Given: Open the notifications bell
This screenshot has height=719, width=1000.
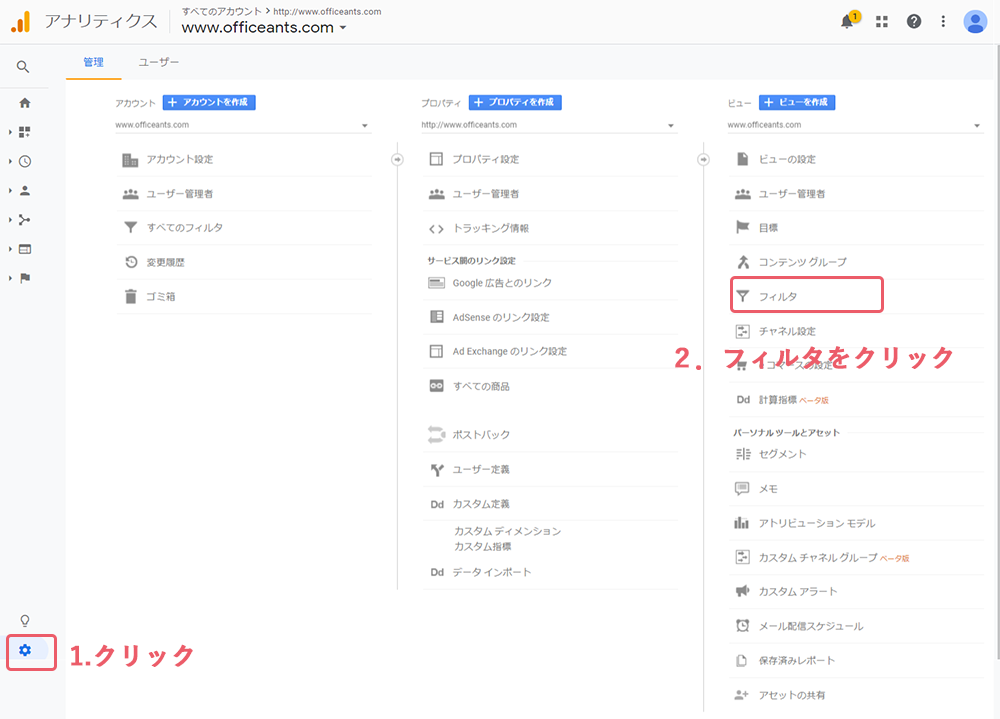Looking at the screenshot, I should tap(847, 22).
